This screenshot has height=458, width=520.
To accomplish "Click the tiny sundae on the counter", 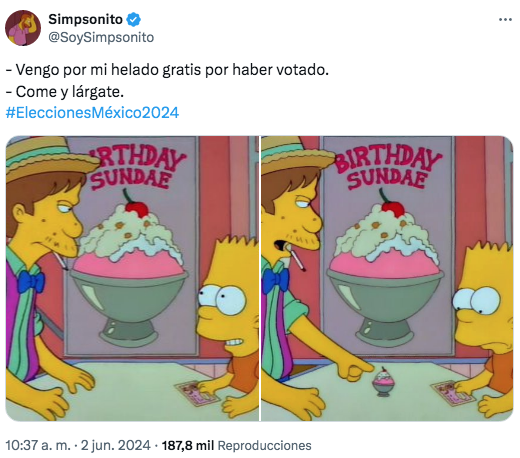I will click(383, 382).
